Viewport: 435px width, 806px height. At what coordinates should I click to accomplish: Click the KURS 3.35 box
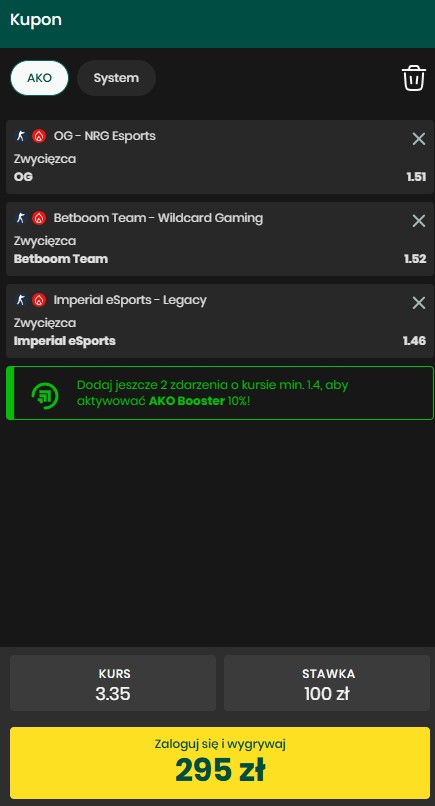point(113,683)
